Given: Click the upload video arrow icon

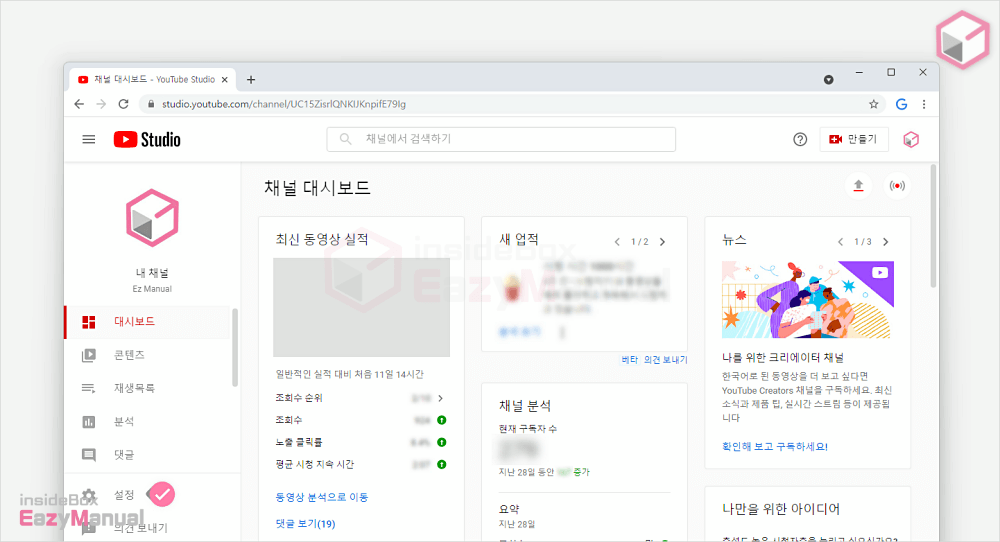Looking at the screenshot, I should click(x=858, y=186).
